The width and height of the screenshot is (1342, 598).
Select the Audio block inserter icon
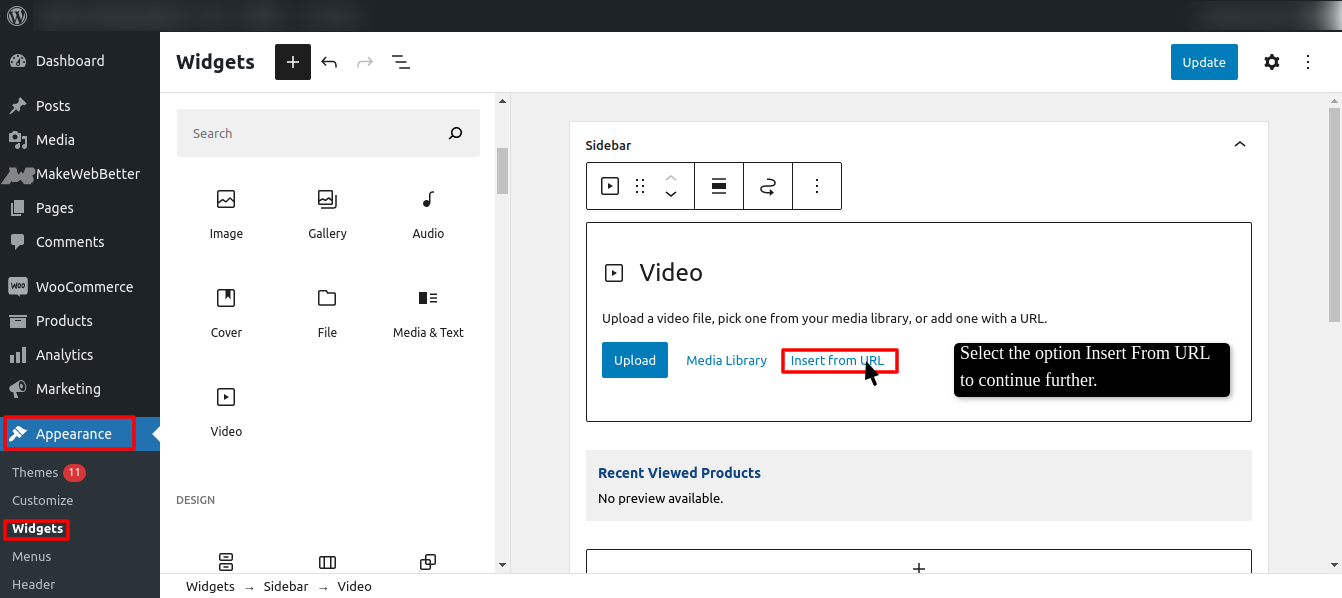pyautogui.click(x=427, y=200)
